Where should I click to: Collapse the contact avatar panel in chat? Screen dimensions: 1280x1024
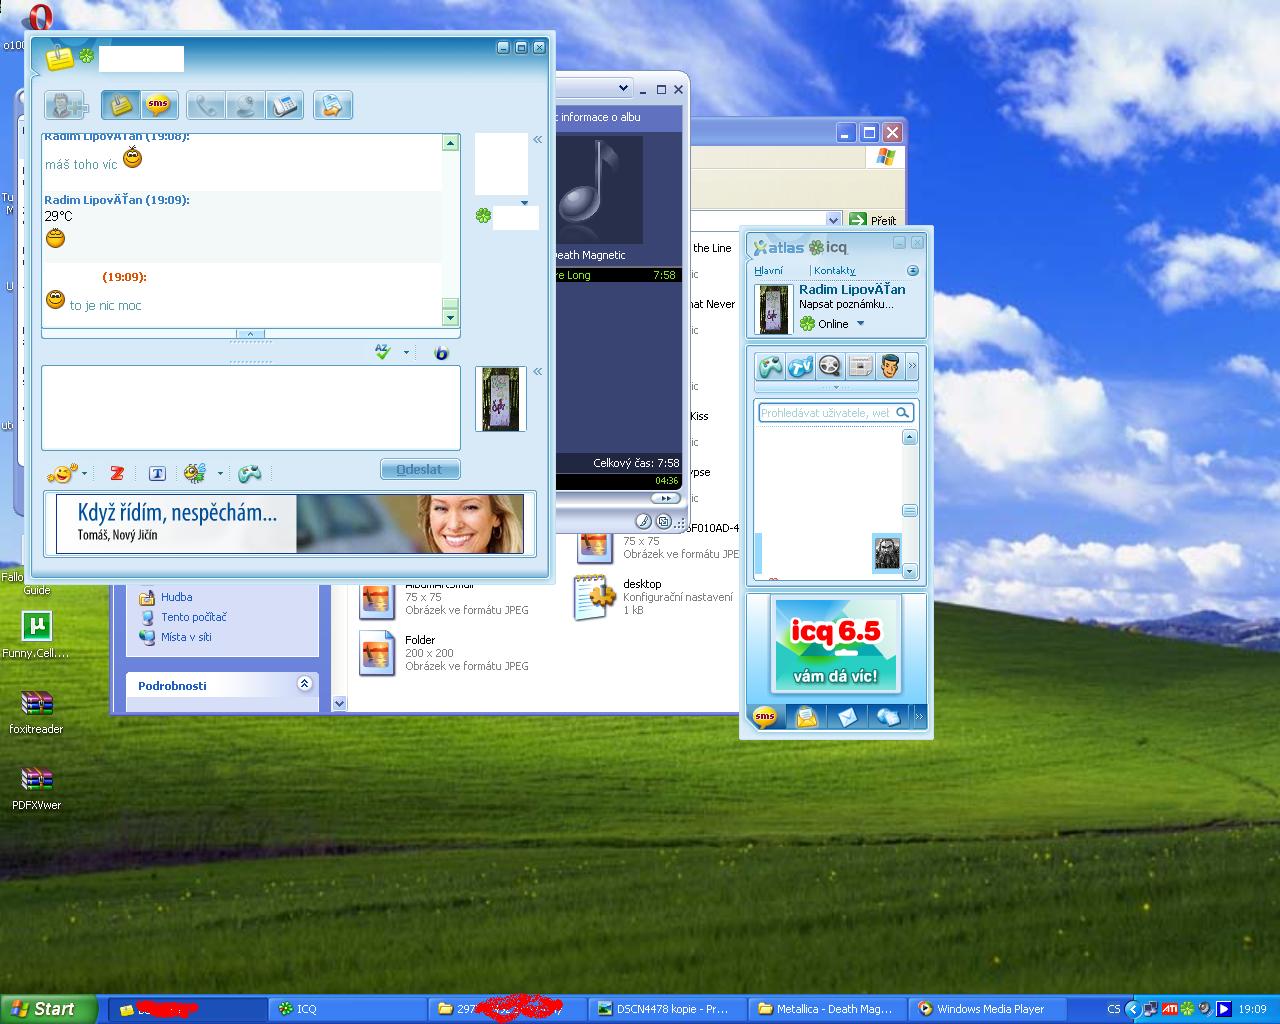click(538, 140)
